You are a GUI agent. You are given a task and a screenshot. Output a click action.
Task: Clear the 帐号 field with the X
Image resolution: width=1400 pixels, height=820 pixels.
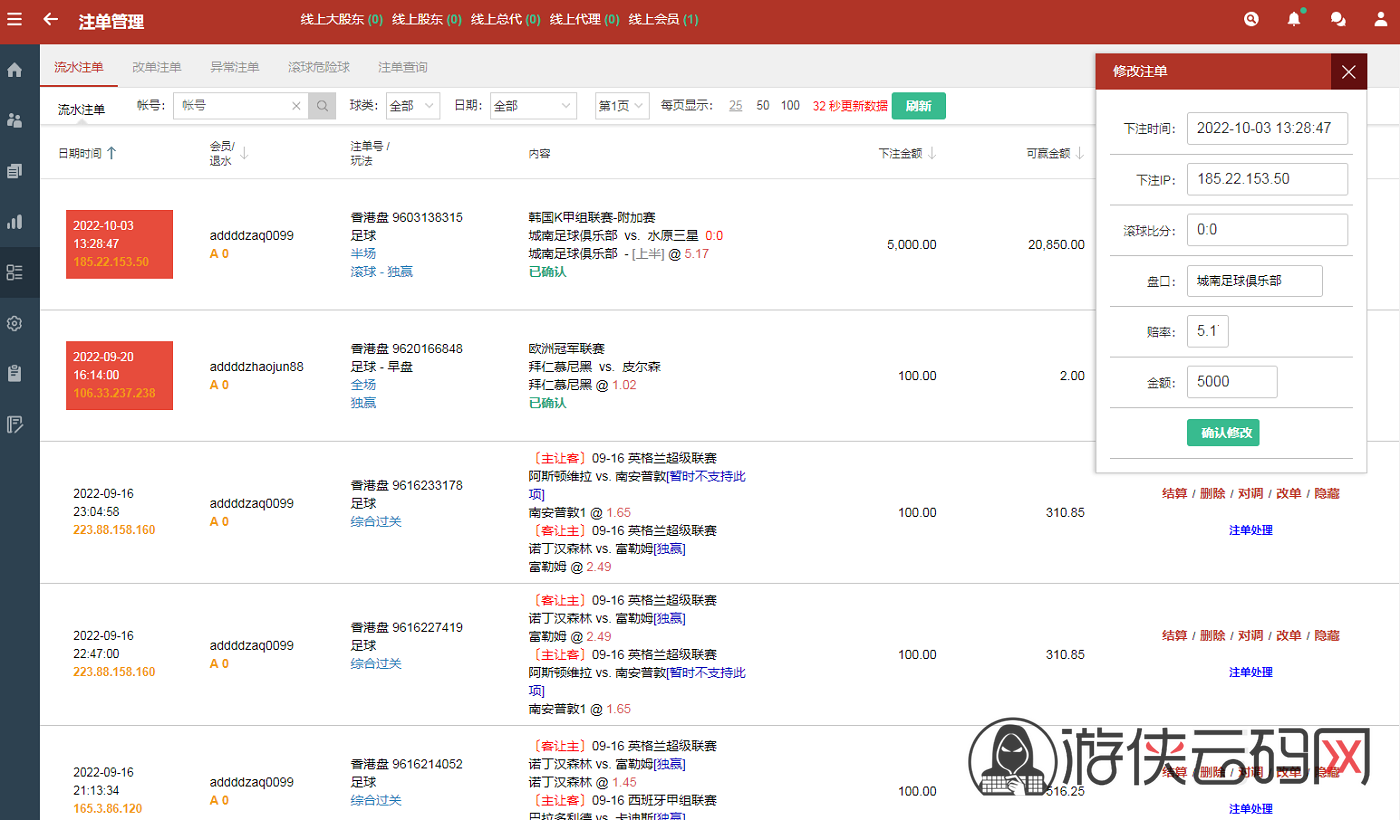[x=296, y=106]
